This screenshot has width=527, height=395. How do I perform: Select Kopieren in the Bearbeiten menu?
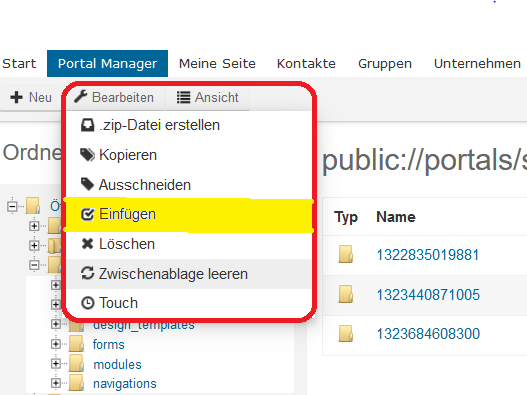[x=189, y=155]
